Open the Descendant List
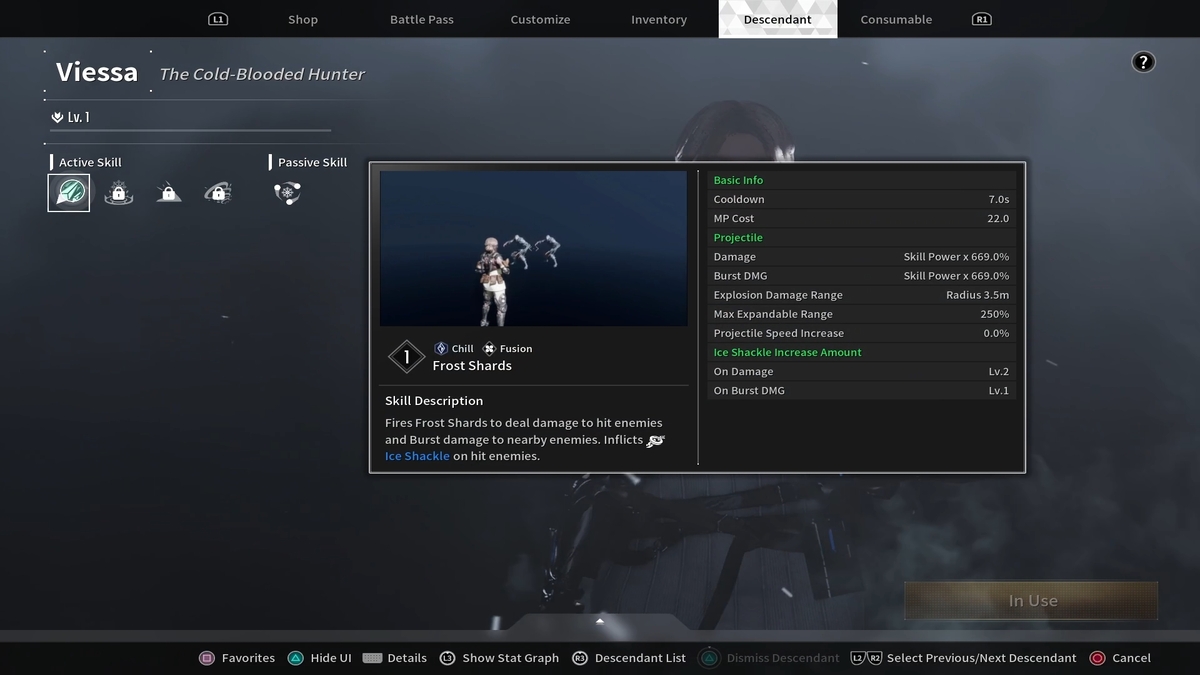 (629, 658)
